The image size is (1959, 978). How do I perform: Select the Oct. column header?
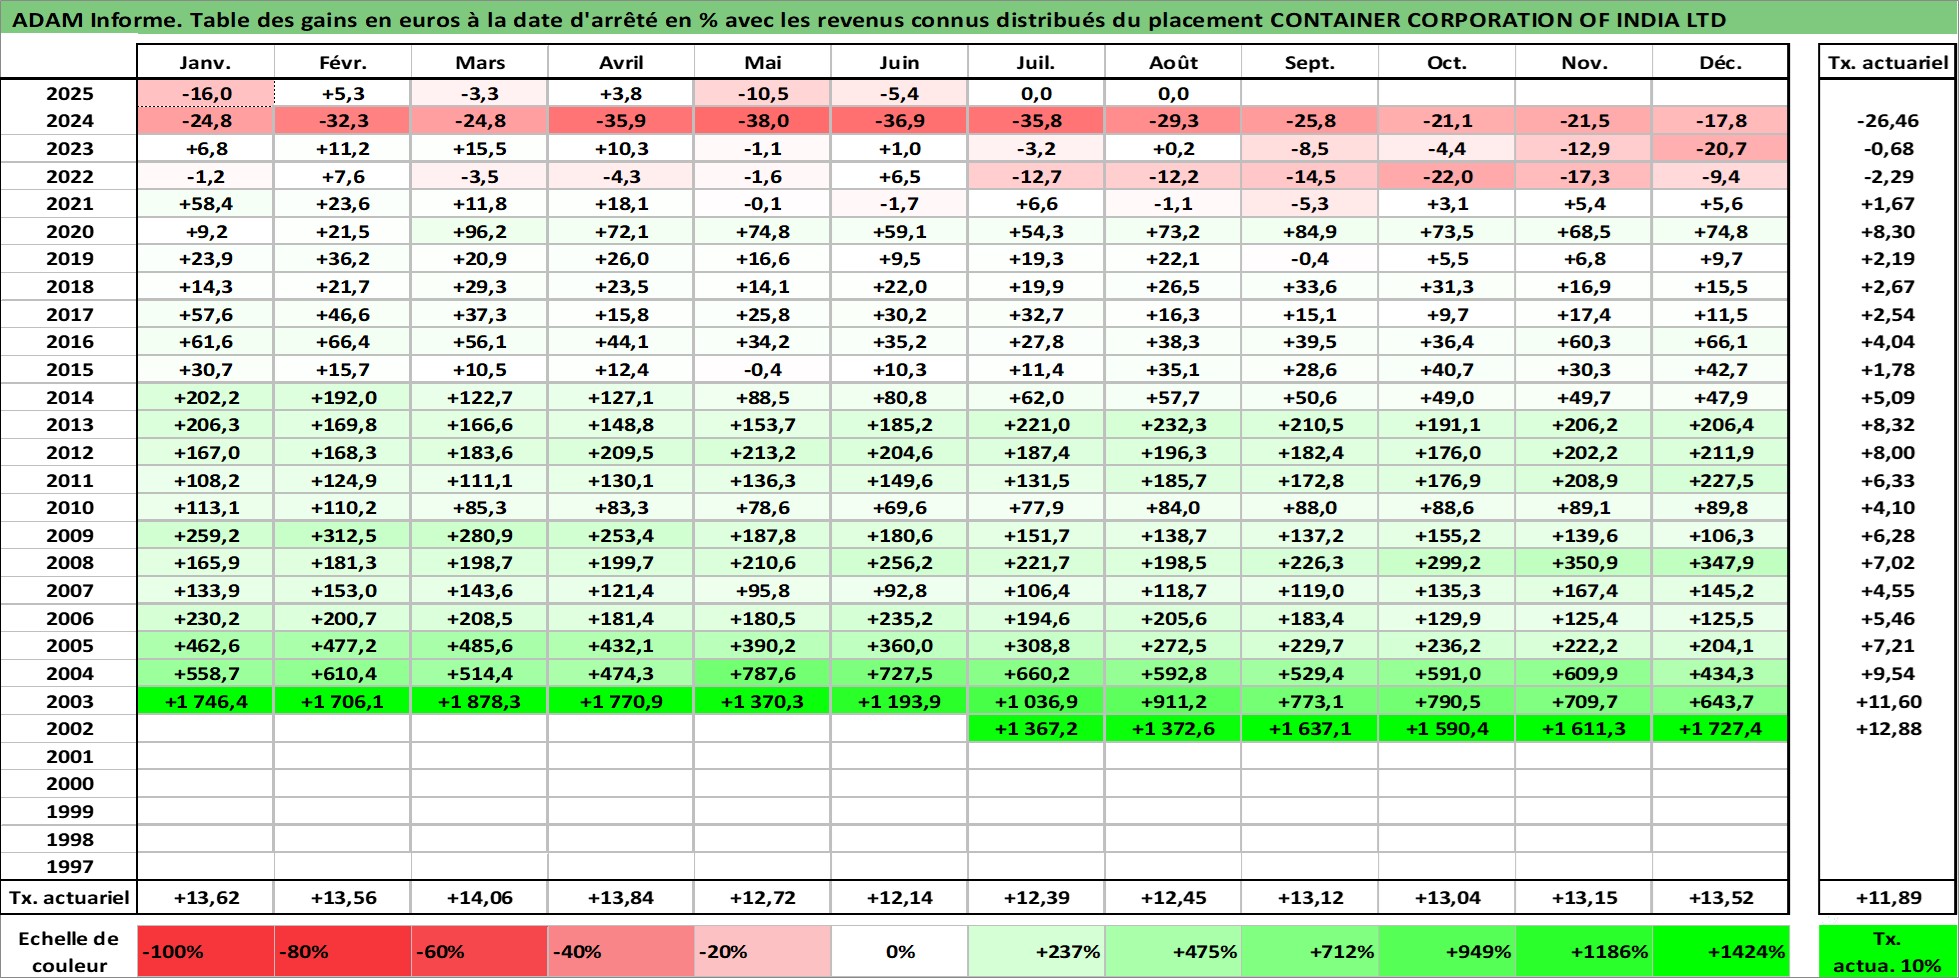[x=1447, y=62]
